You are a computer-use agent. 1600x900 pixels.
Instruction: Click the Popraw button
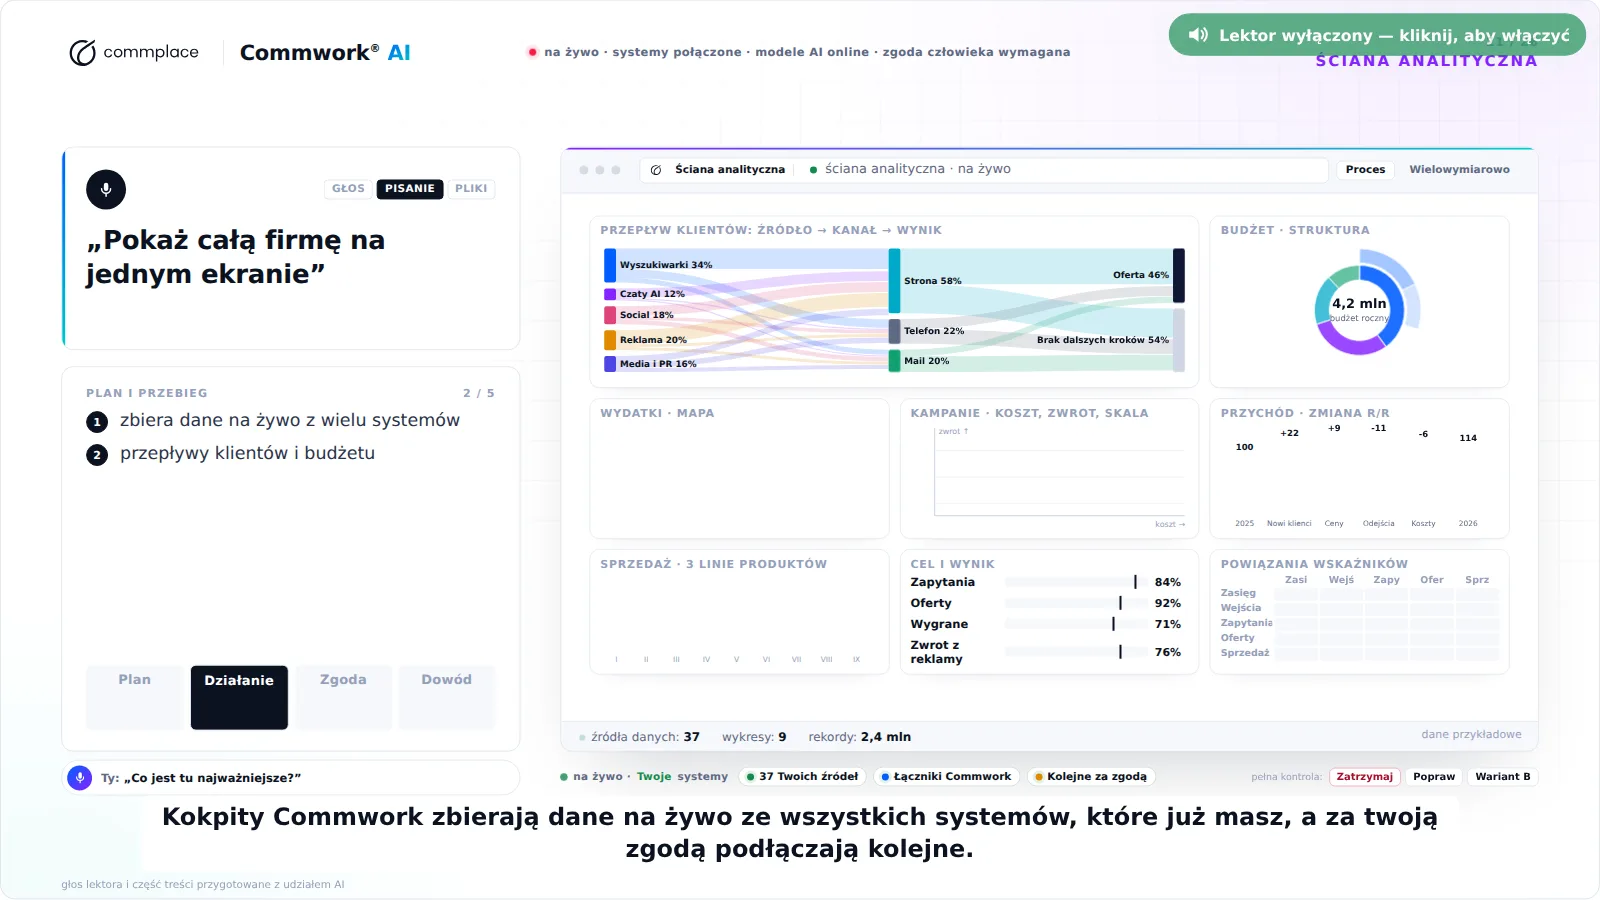[1434, 777]
